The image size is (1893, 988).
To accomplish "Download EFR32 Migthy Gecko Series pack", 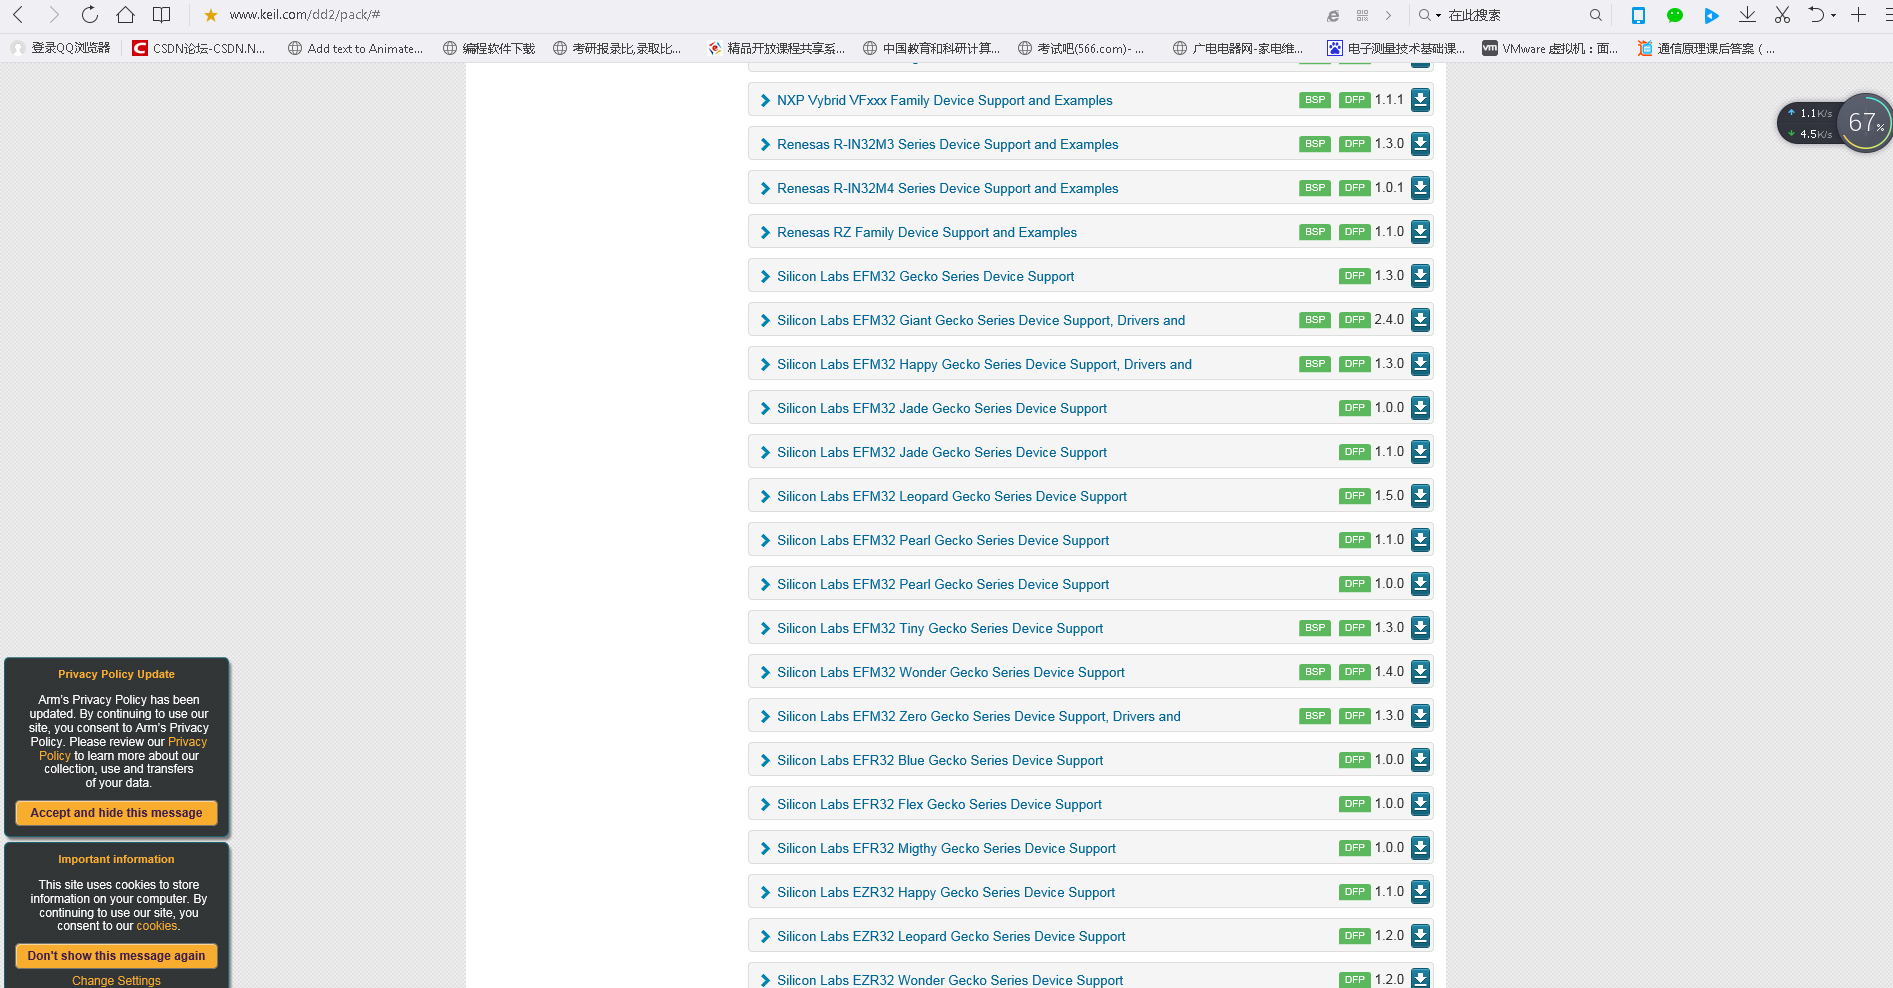I will 1420,848.
